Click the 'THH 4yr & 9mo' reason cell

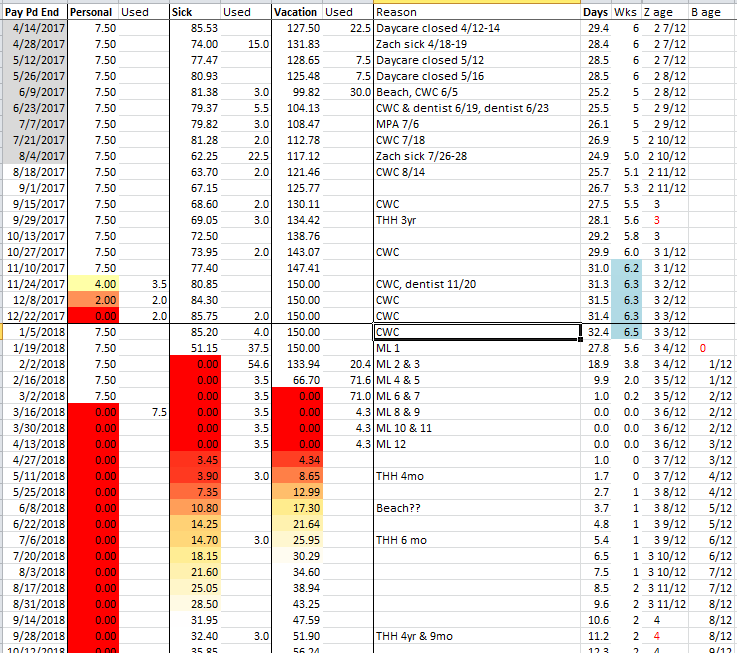pyautogui.click(x=477, y=636)
